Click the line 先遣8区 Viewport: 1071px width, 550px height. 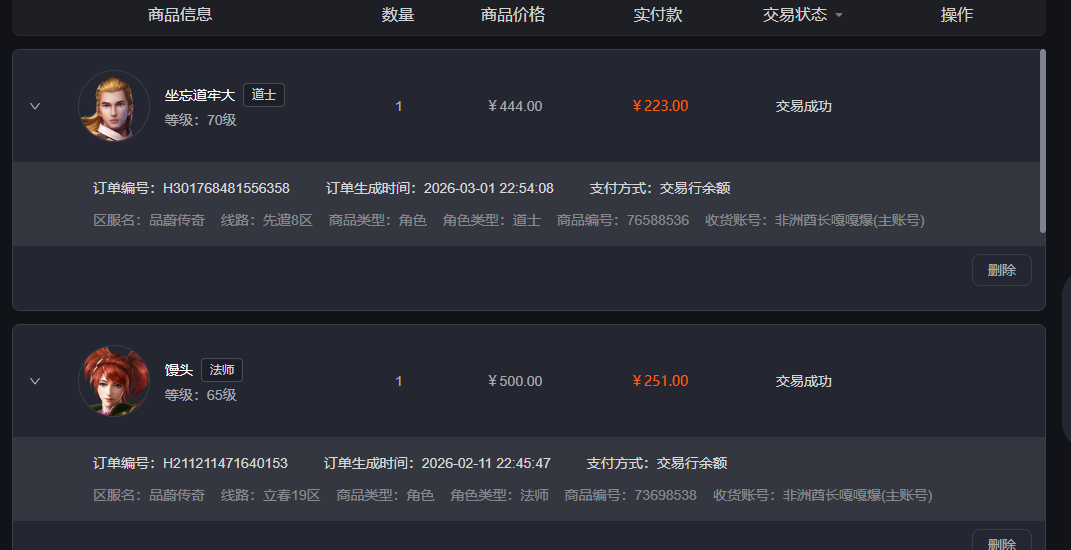[x=288, y=221]
